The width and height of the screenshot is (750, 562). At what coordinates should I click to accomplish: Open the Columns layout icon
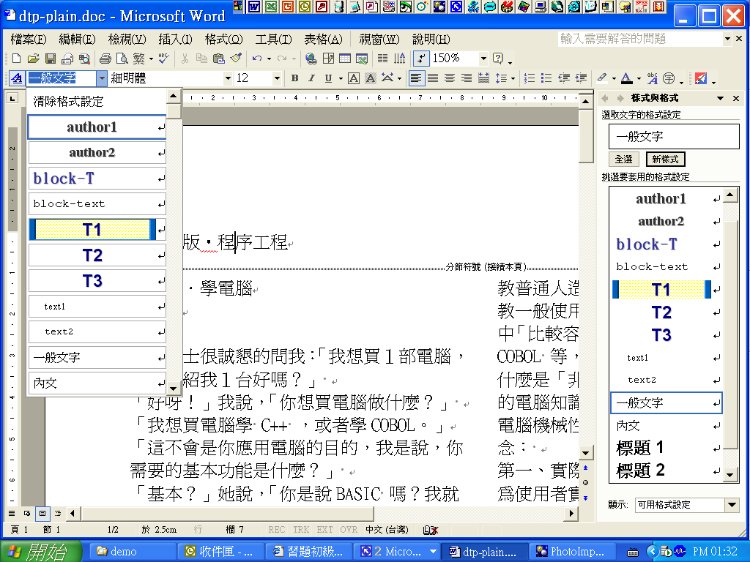(x=383, y=59)
